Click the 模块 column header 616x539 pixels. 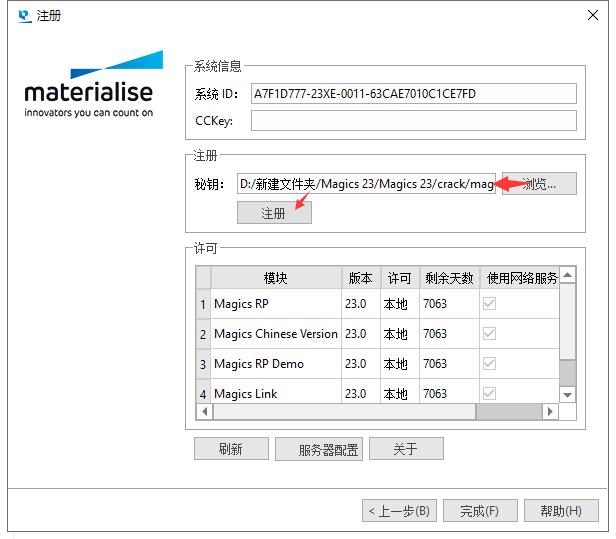[276, 278]
